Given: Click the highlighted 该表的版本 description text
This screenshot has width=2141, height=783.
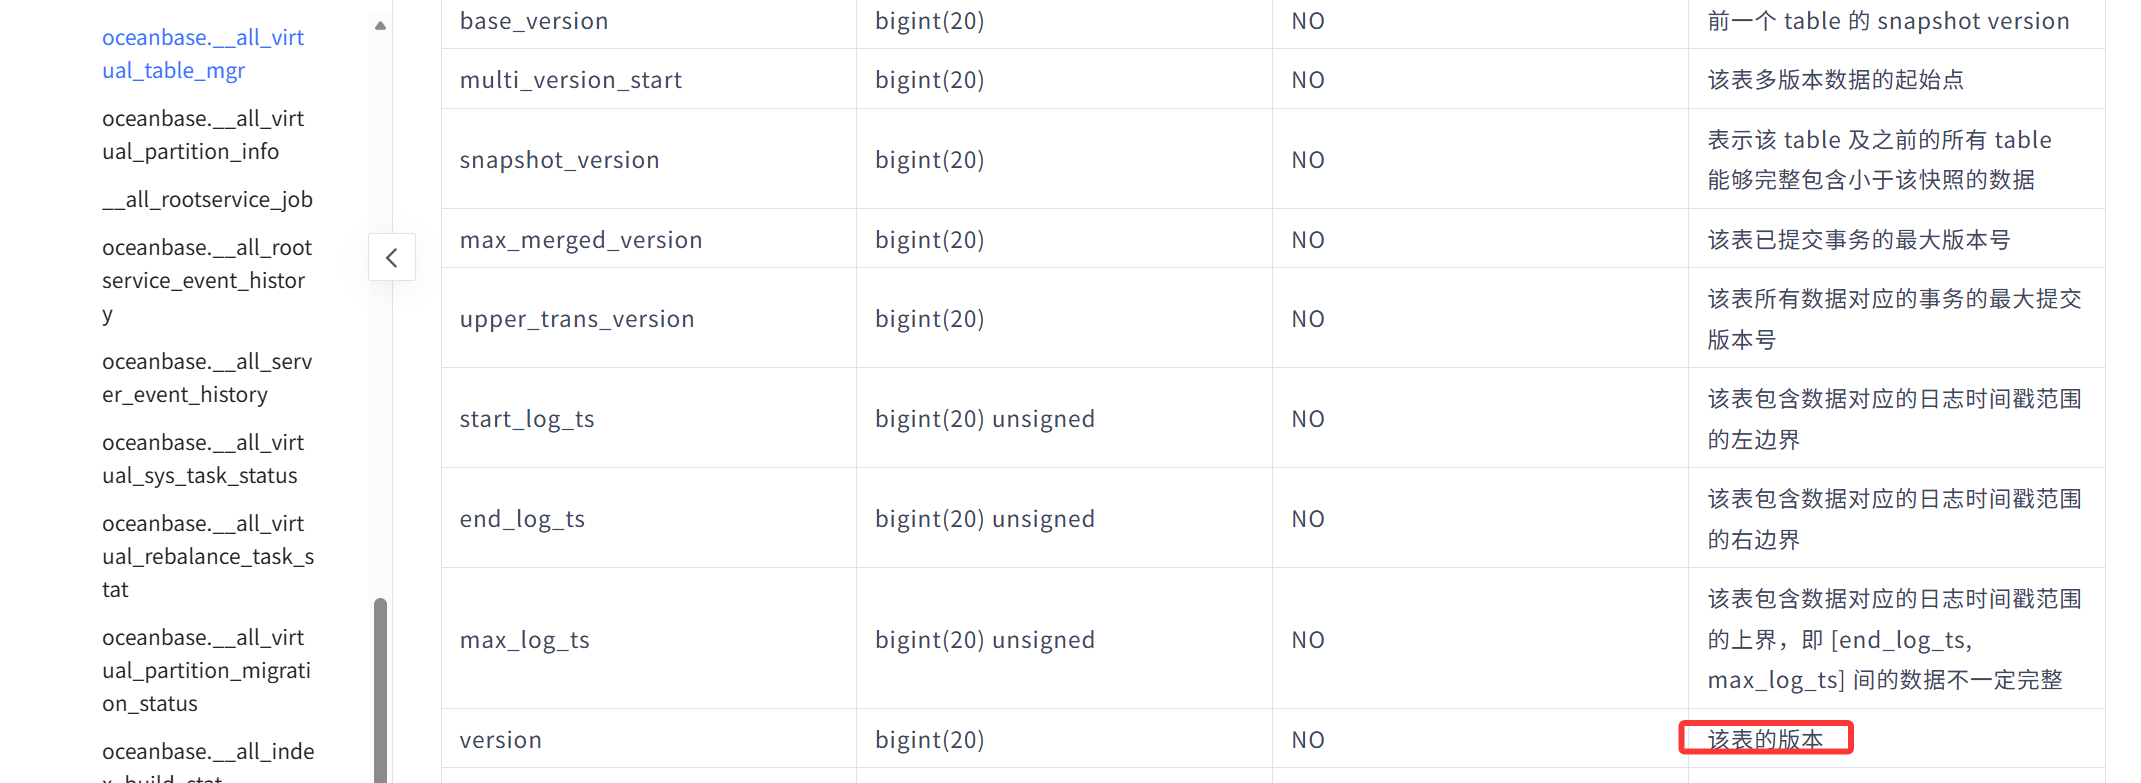Looking at the screenshot, I should tap(1765, 739).
